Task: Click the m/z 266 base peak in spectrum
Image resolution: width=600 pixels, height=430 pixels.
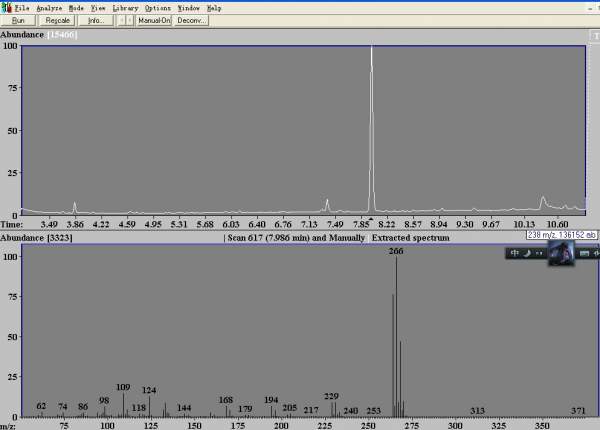Action: pyautogui.click(x=396, y=337)
